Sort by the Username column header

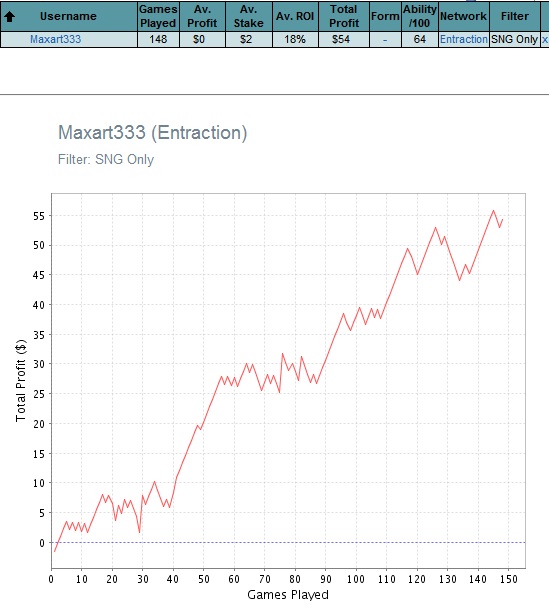(x=68, y=16)
